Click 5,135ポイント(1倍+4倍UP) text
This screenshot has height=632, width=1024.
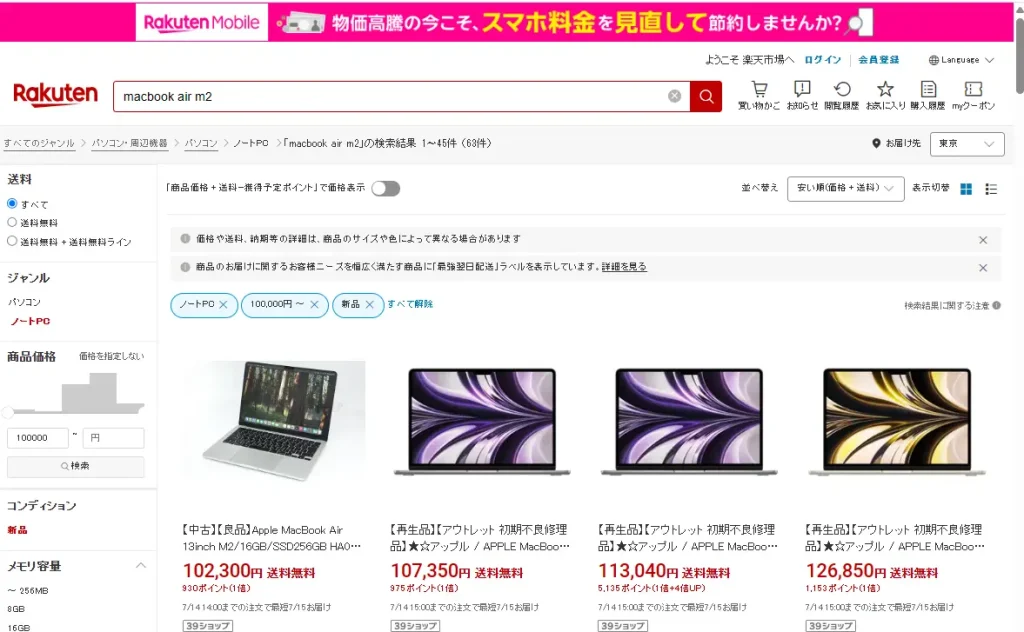point(652,588)
